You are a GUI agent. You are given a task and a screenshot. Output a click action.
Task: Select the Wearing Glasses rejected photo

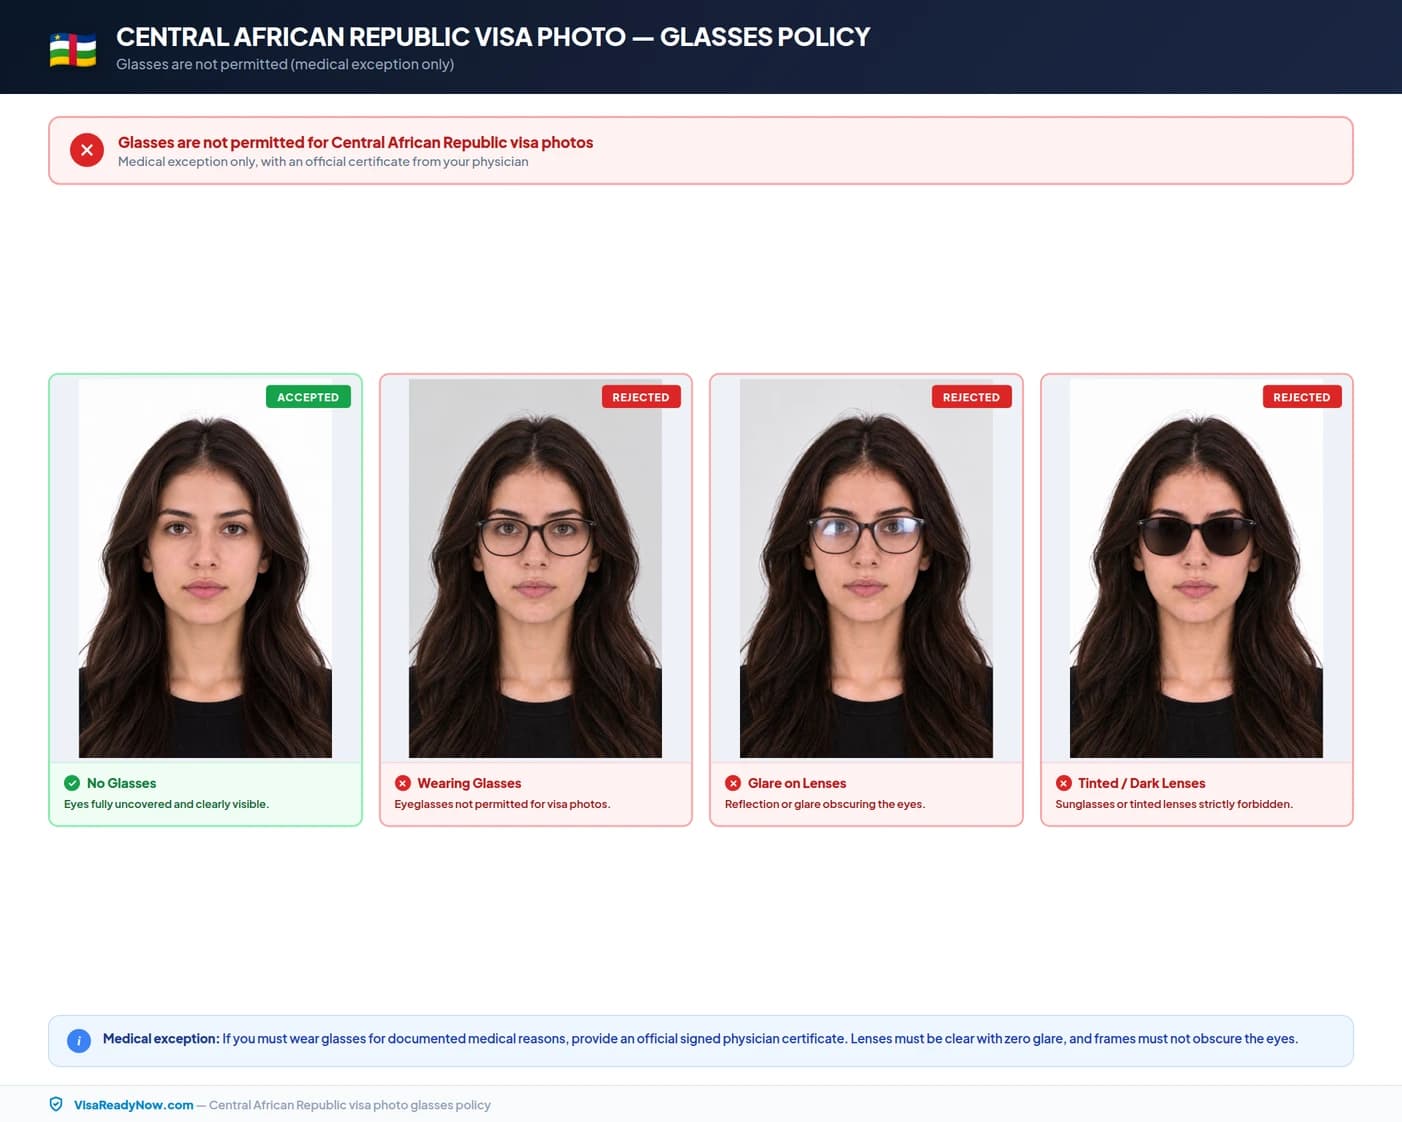(x=535, y=568)
